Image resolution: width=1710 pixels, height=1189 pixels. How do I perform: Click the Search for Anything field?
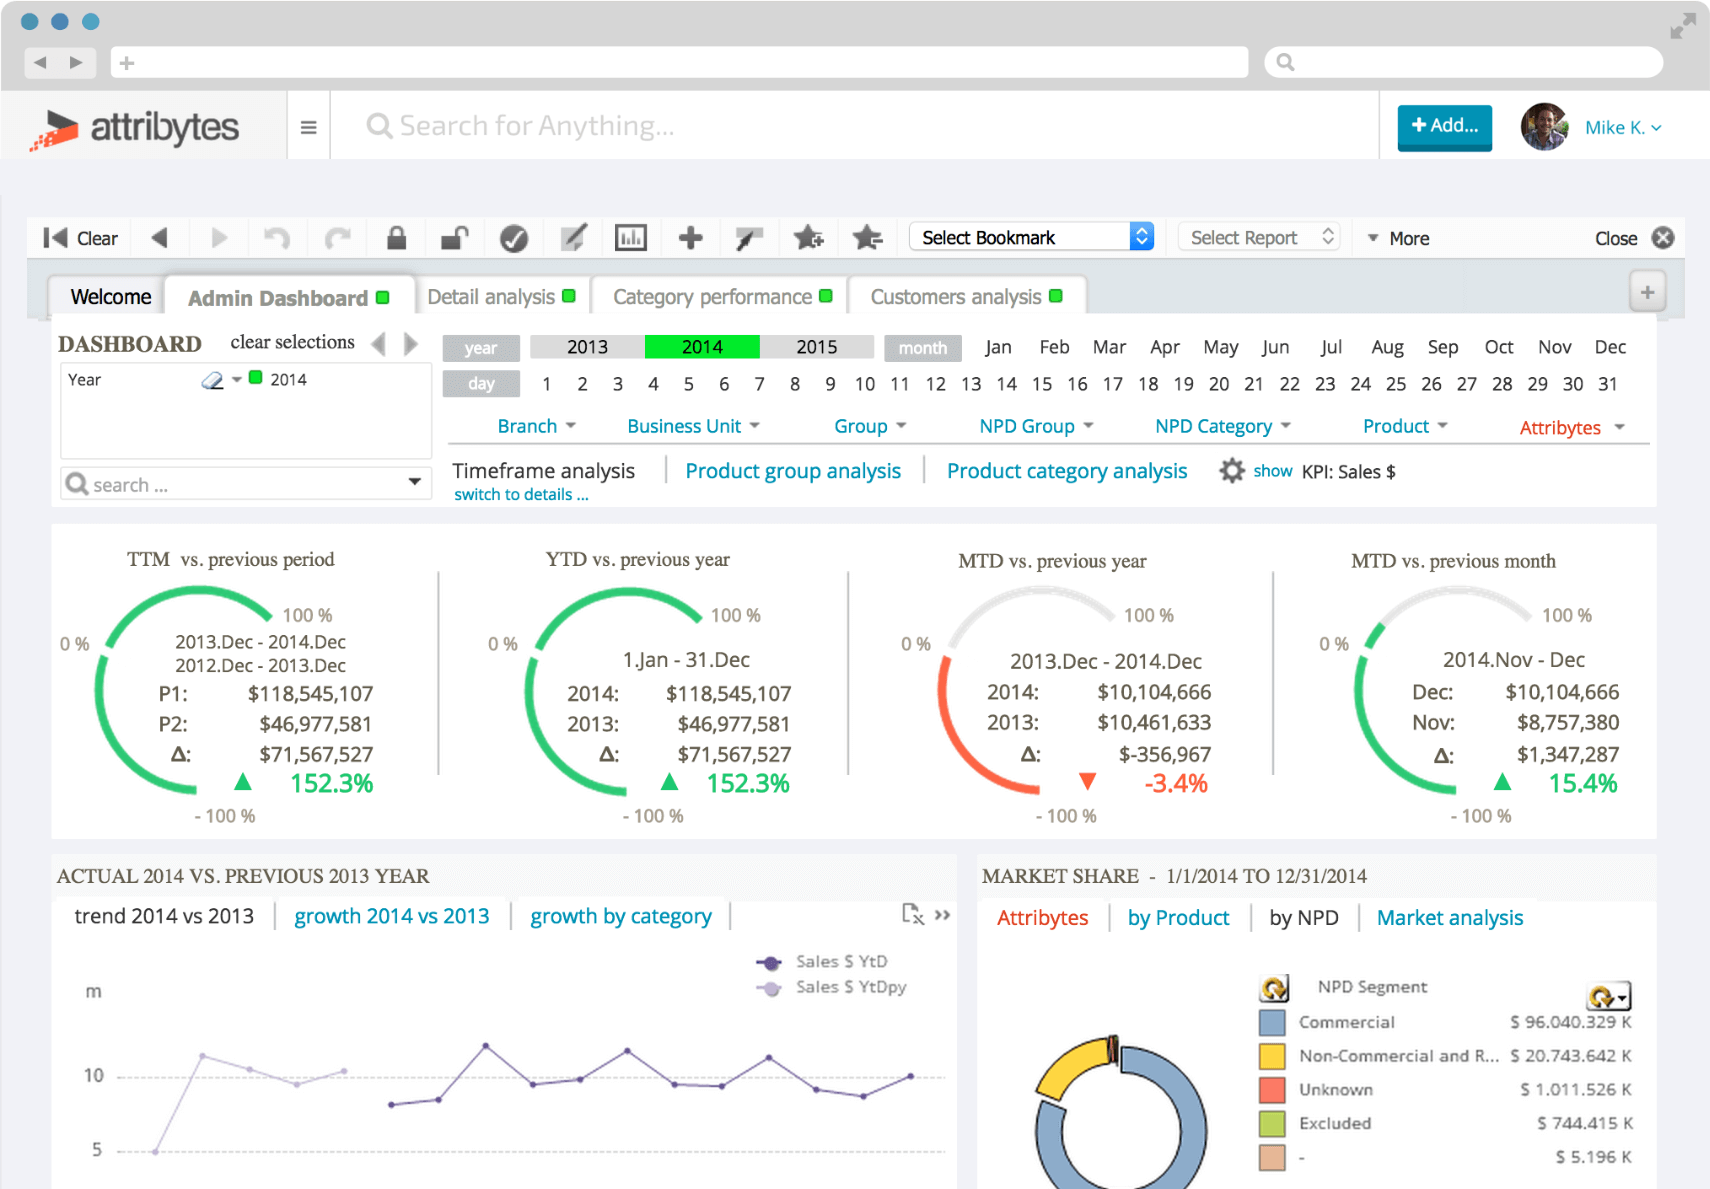(855, 126)
